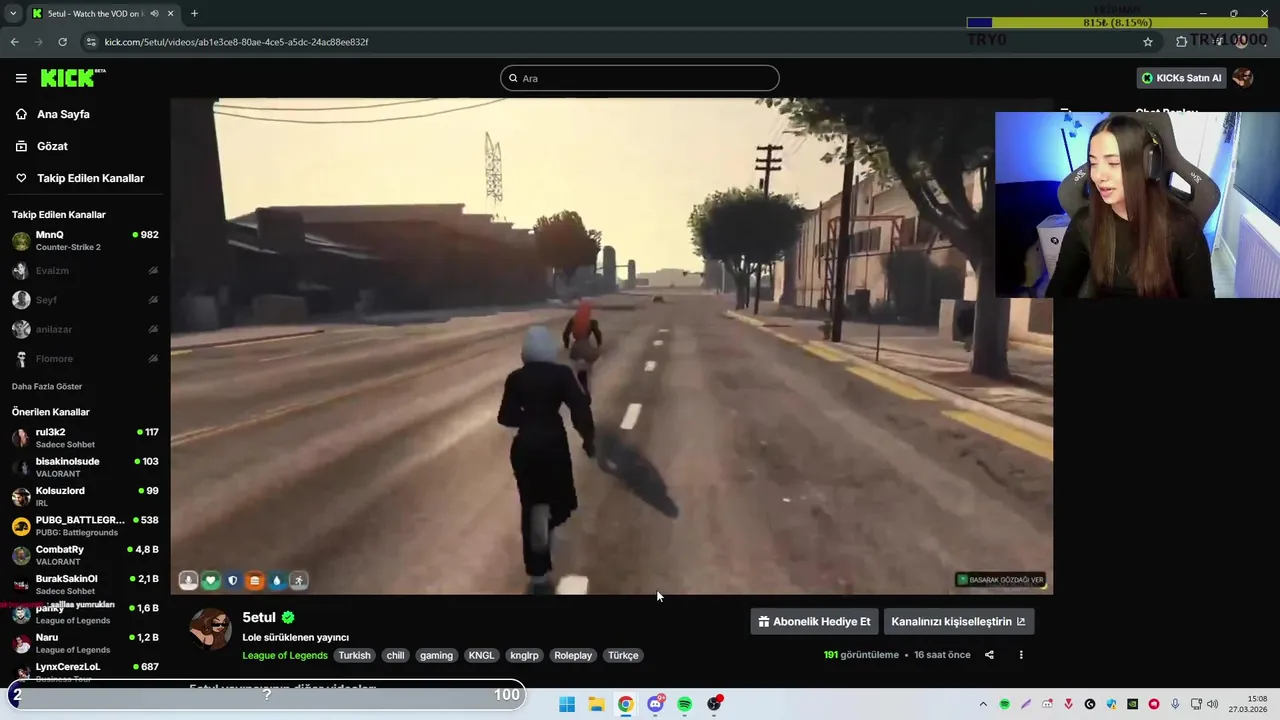The image size is (1280, 720).
Task: Open PUBG_BATTLEGR... channel
Action: click(x=85, y=526)
